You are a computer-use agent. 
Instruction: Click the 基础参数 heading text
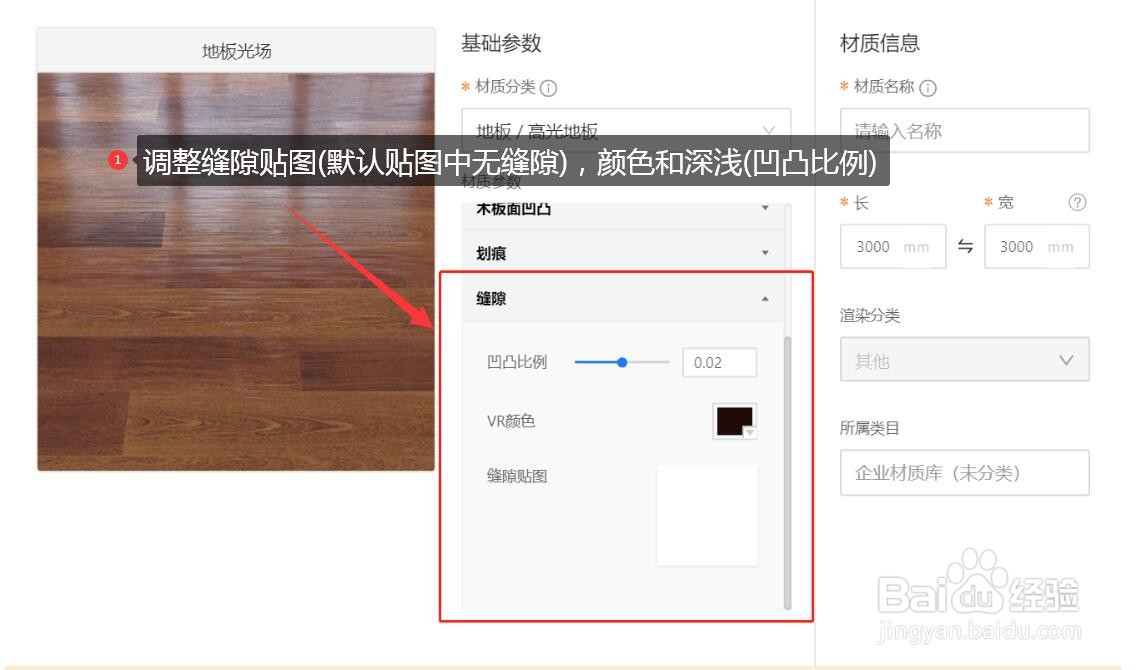pyautogui.click(x=501, y=43)
